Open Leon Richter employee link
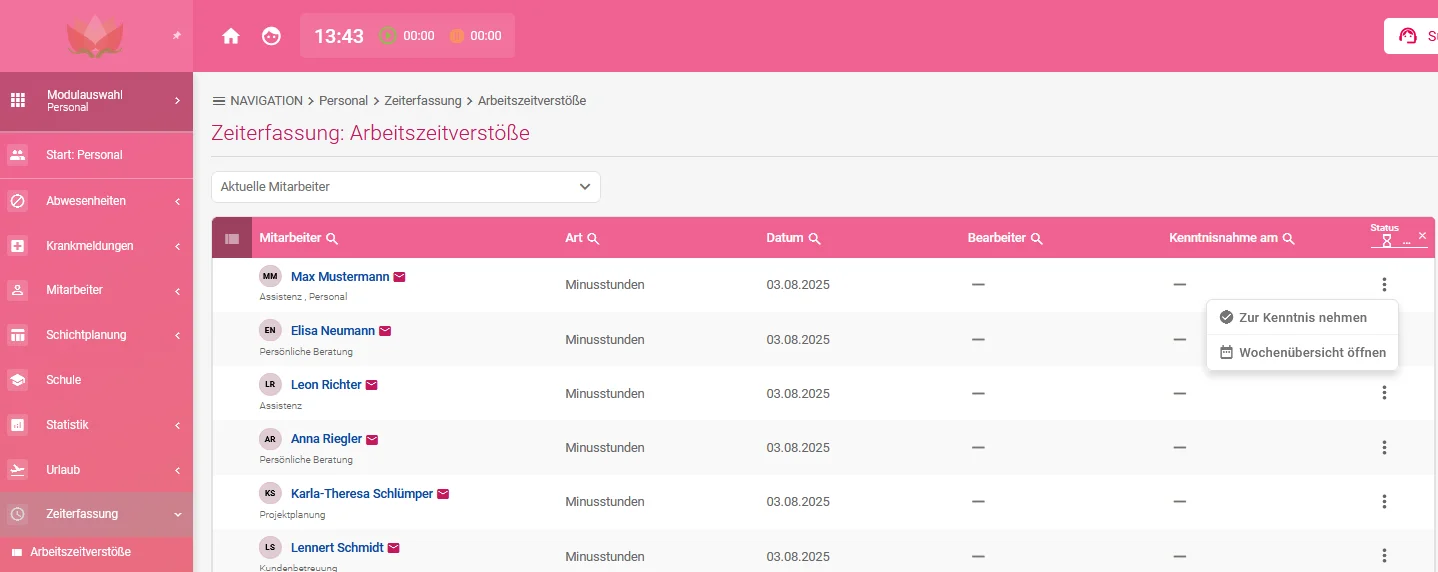1438x572 pixels. tap(326, 385)
